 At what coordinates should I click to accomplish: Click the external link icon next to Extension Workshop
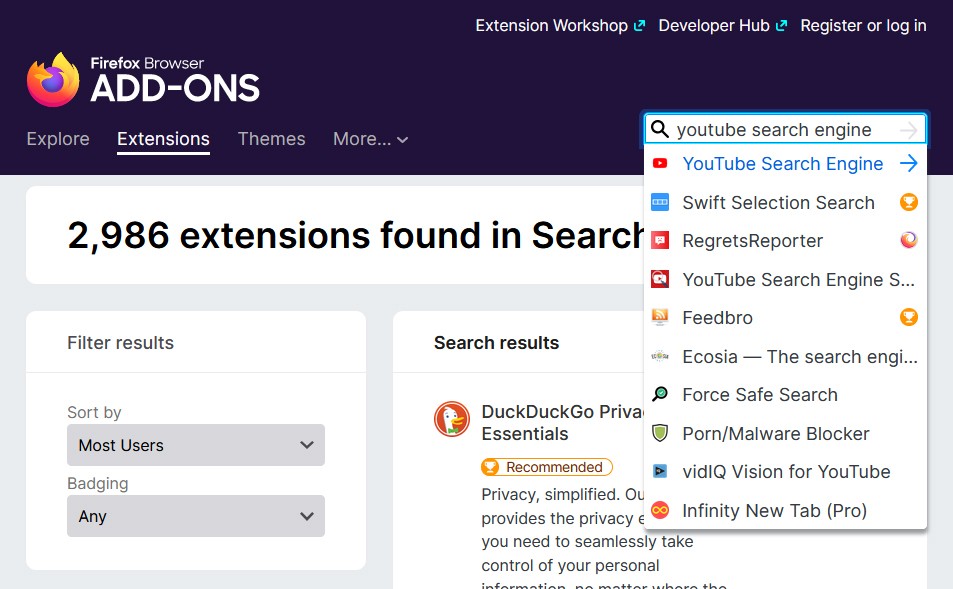pos(639,26)
